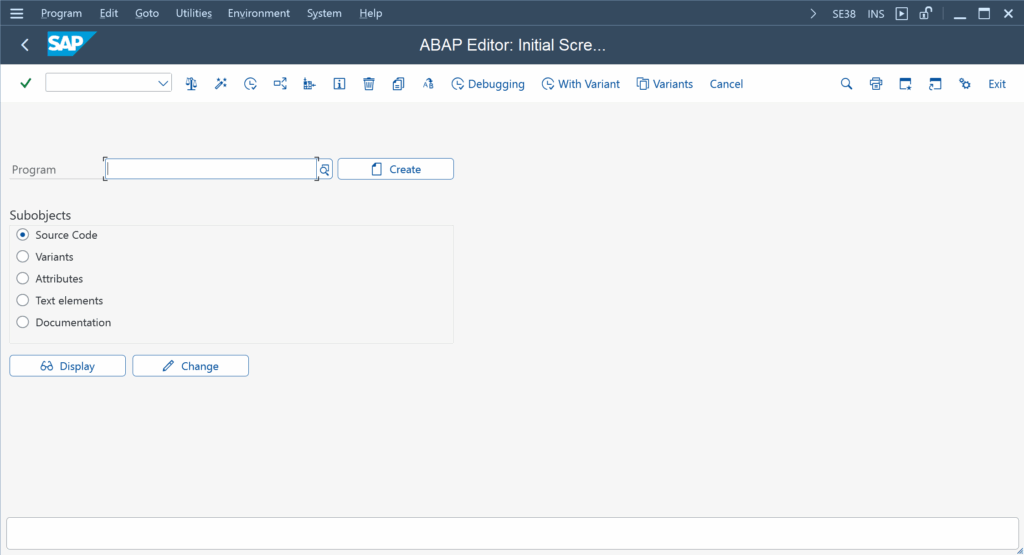Image resolution: width=1024 pixels, height=555 pixels.
Task: Open the Environment menu
Action: [x=259, y=13]
